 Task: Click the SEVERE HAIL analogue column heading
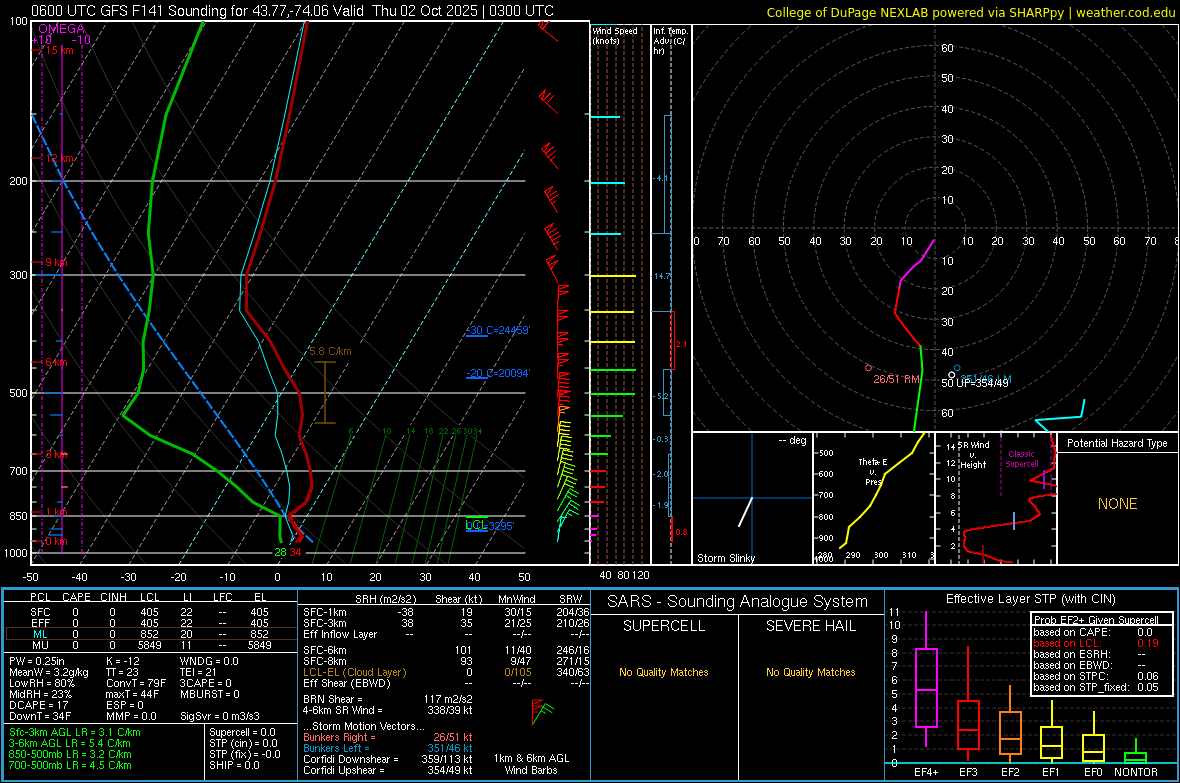point(810,626)
